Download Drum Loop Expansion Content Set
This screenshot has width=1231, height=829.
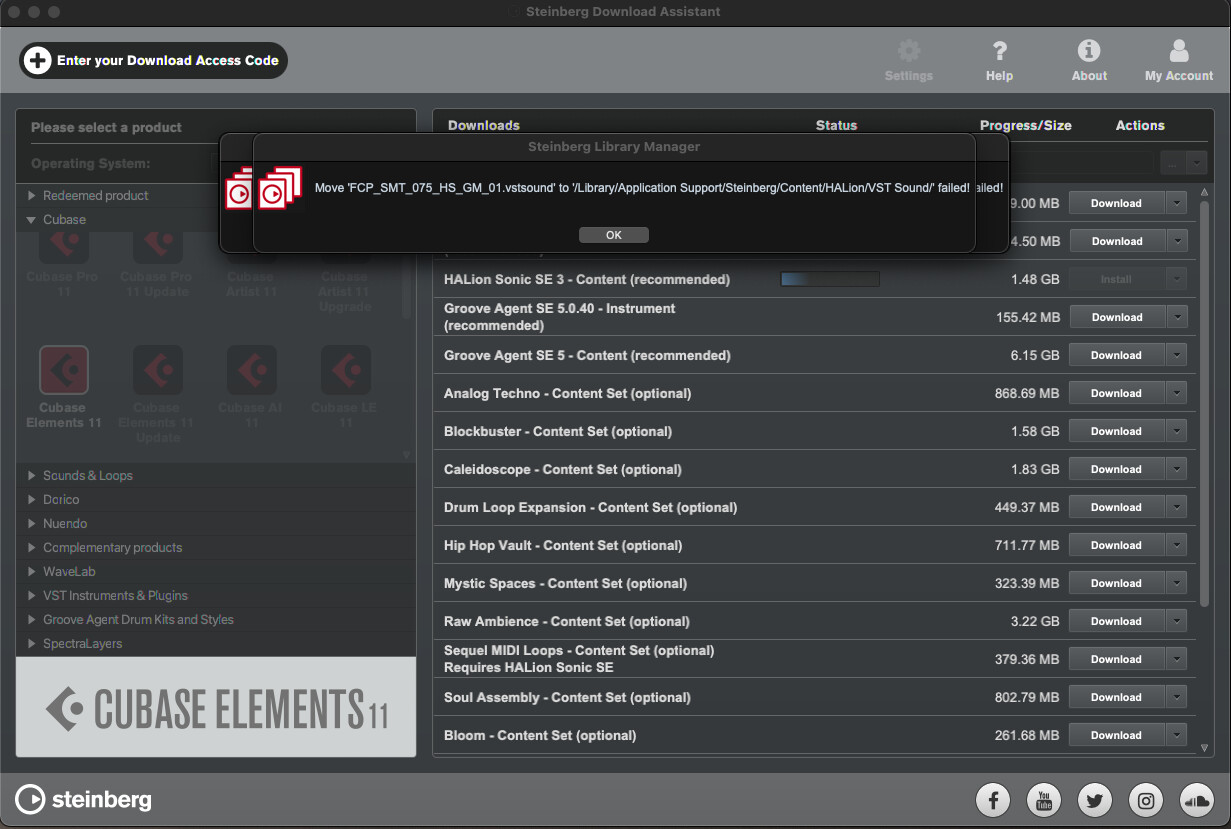(1117, 507)
